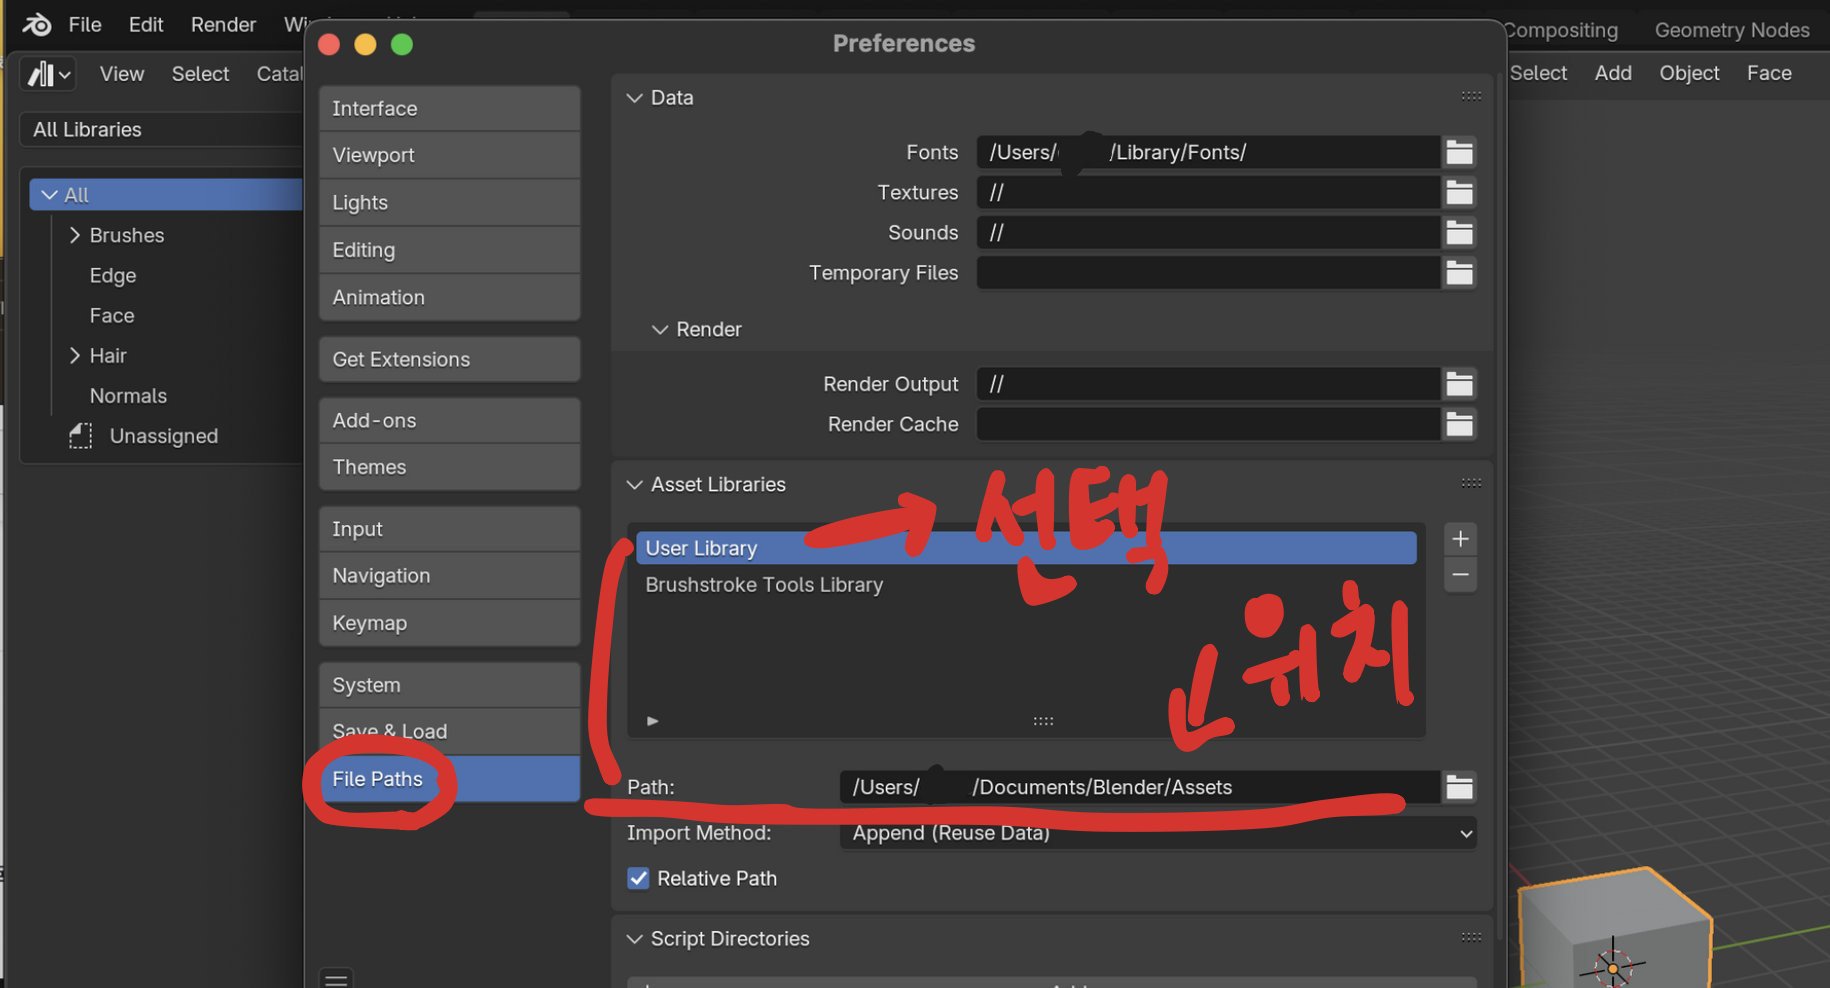Collapse the Render subpanel
1830x988 pixels.
click(660, 330)
